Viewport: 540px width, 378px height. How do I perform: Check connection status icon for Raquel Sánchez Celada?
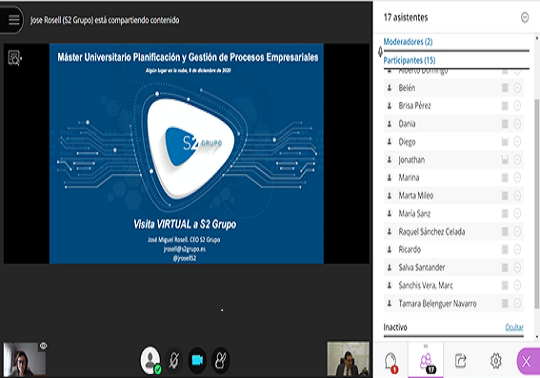point(505,231)
